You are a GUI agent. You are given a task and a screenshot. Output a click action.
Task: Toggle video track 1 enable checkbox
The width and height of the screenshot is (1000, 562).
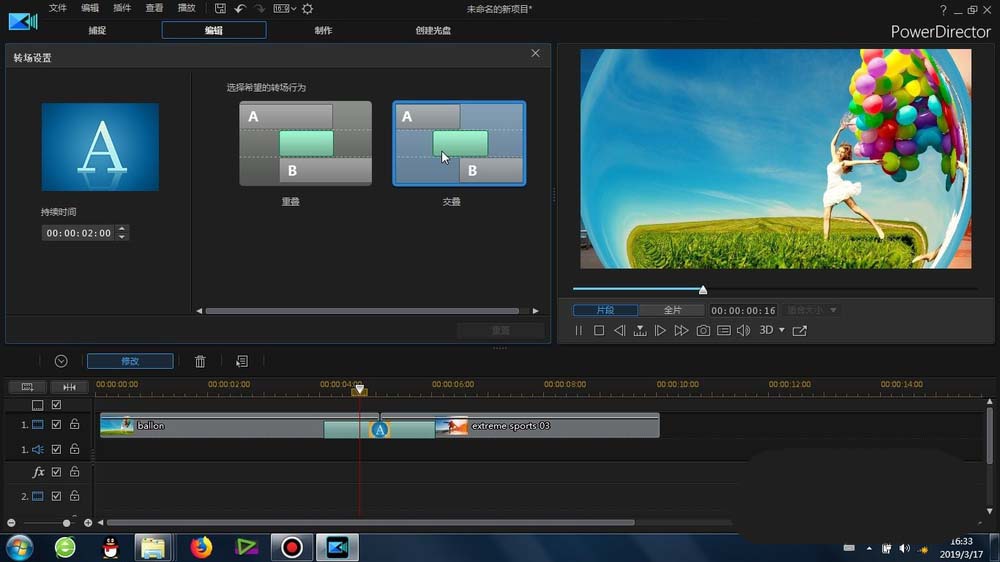pyautogui.click(x=56, y=424)
